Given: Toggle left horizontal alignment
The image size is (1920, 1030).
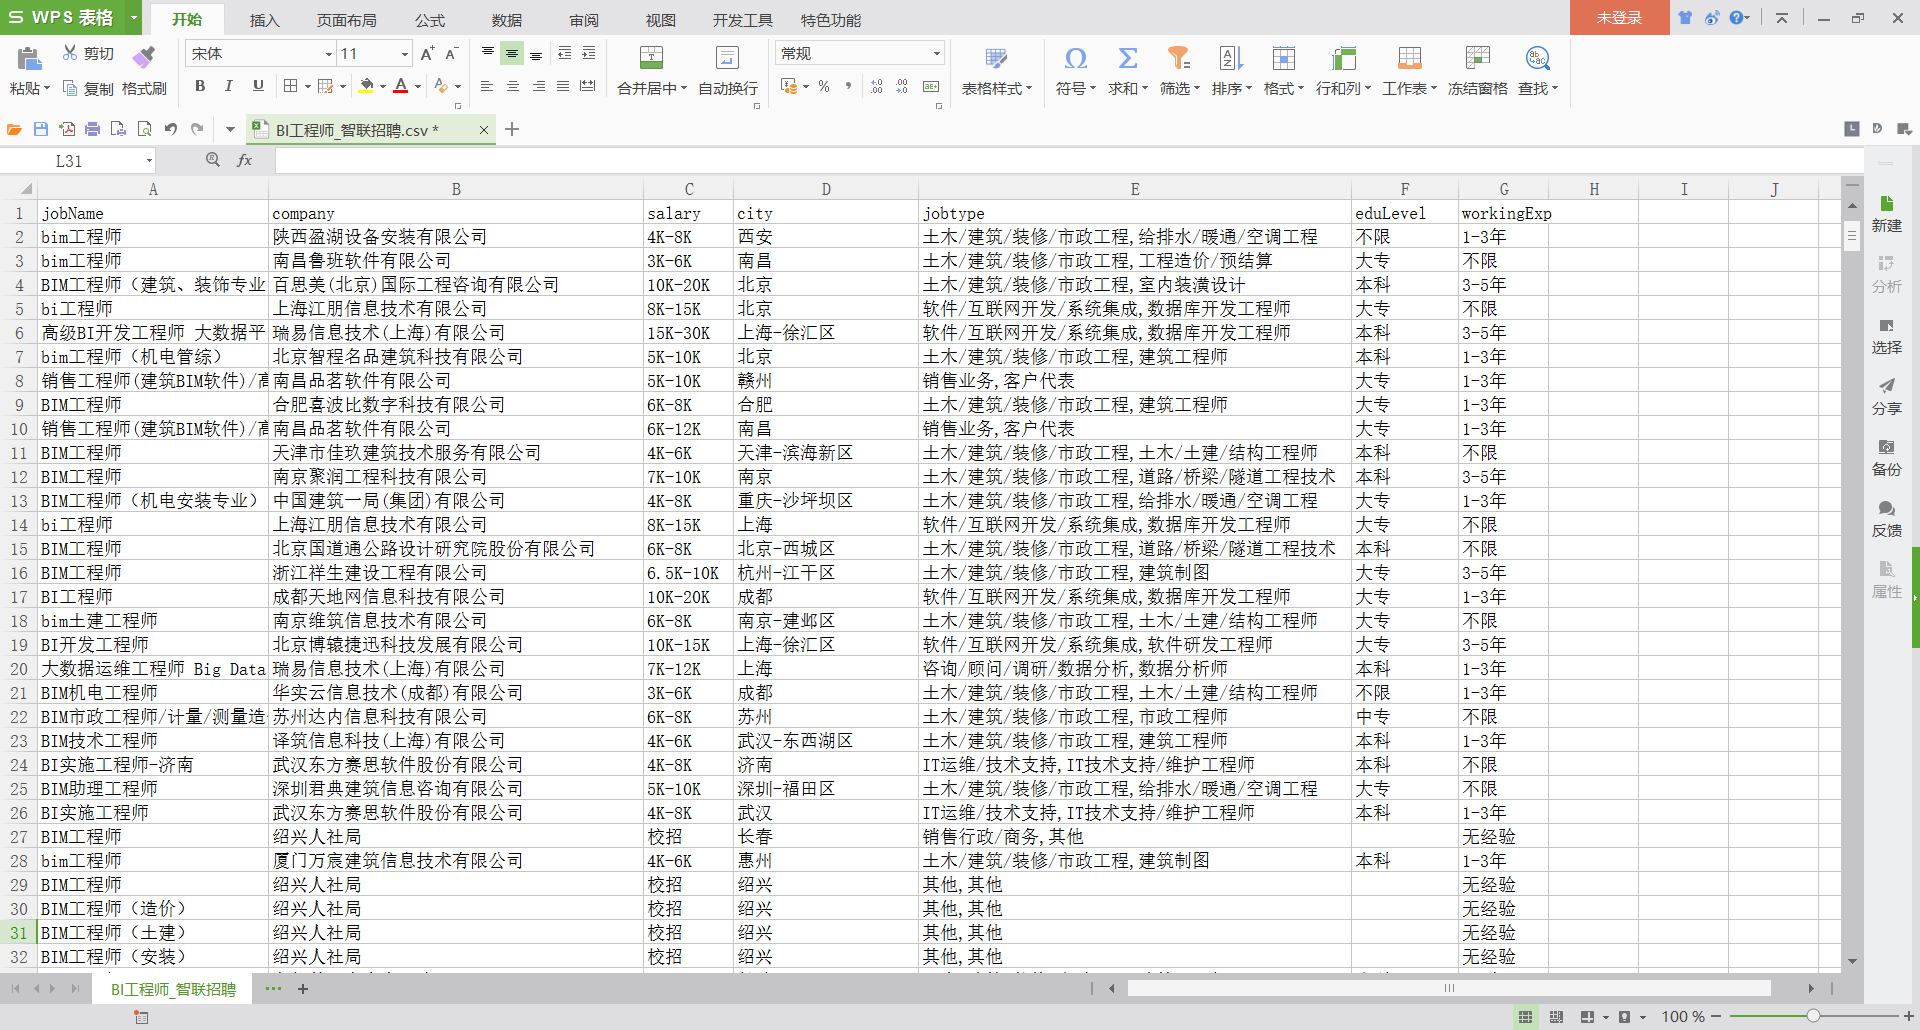Looking at the screenshot, I should tap(487, 87).
